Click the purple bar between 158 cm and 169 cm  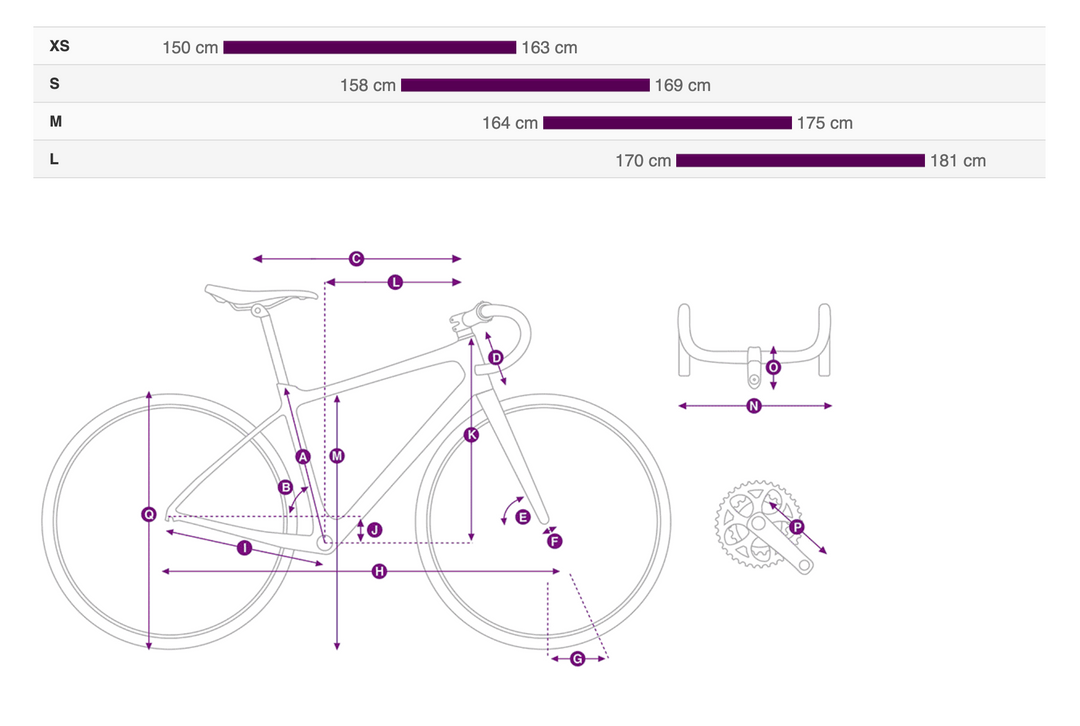(525, 85)
